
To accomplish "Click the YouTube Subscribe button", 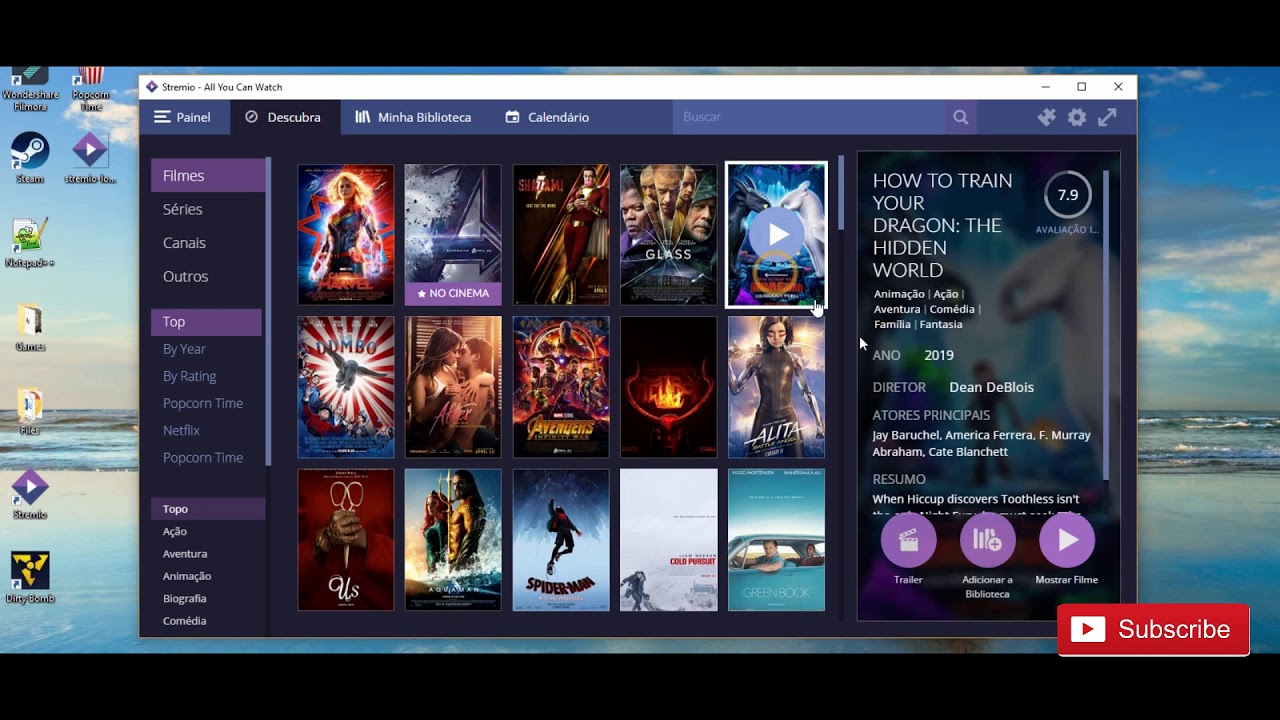I will [1153, 629].
